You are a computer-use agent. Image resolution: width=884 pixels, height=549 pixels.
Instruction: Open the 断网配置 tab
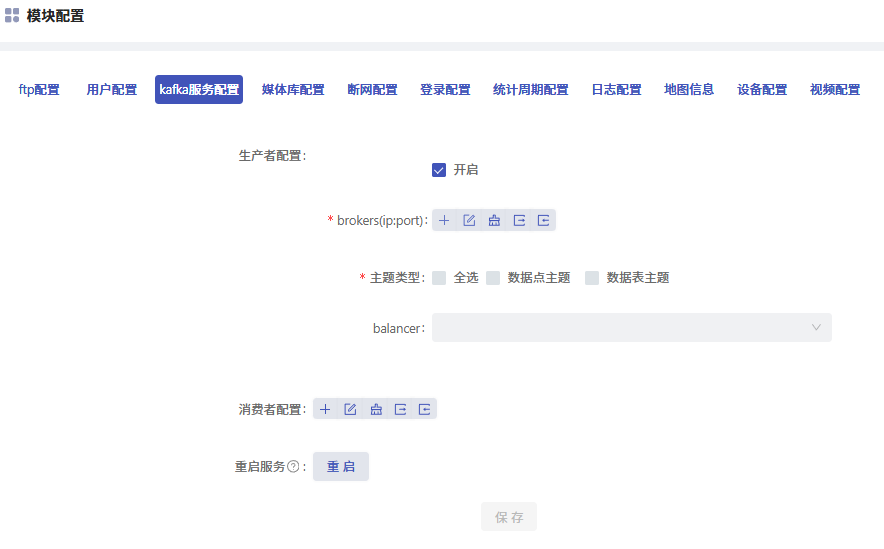[372, 90]
